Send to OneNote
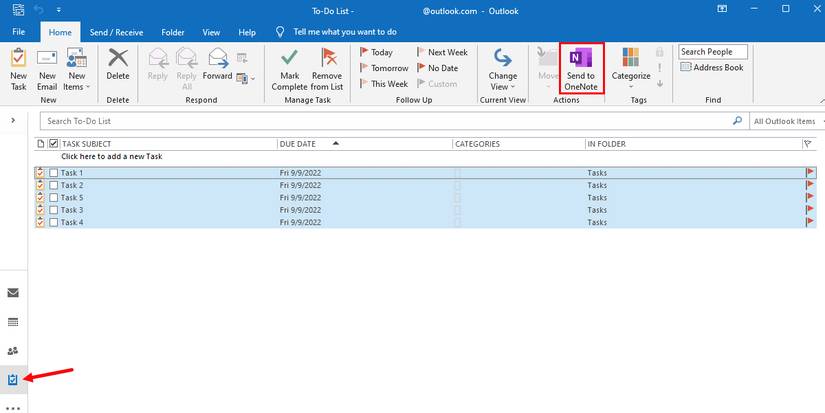 (581, 69)
